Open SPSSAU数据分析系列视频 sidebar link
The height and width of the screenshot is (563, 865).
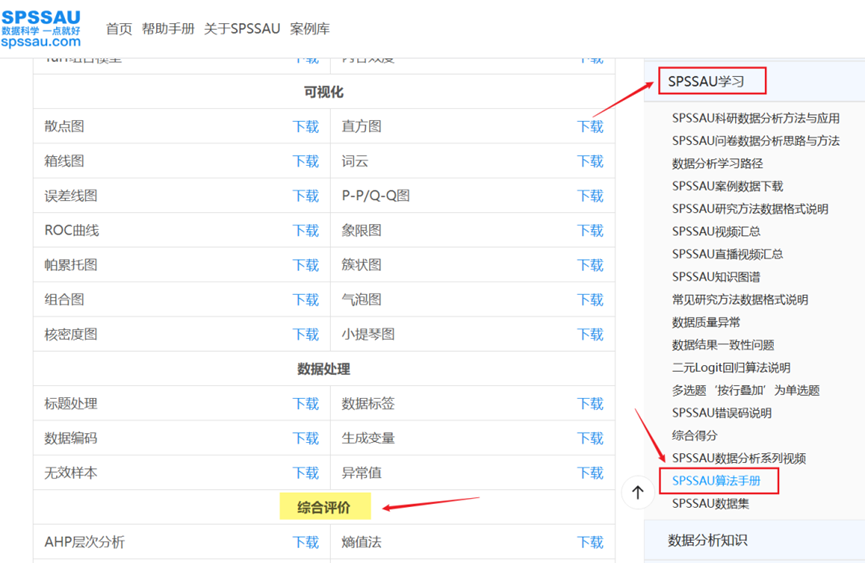tap(739, 458)
